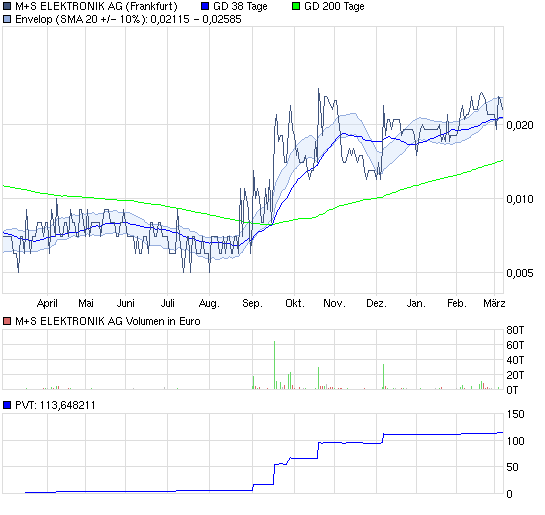The image size is (545, 515).
Task: Click the 80T volume axis label
Action: coord(515,330)
